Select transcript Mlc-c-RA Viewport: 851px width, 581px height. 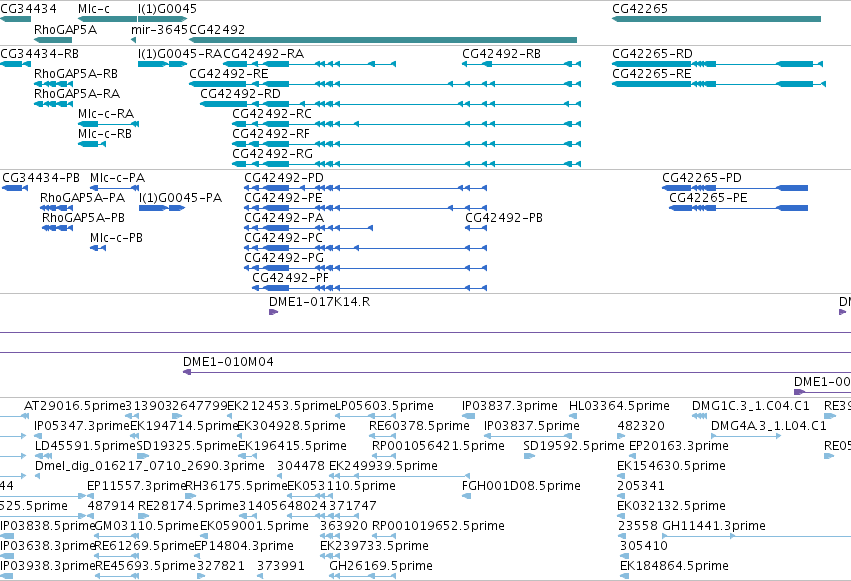[x=109, y=124]
